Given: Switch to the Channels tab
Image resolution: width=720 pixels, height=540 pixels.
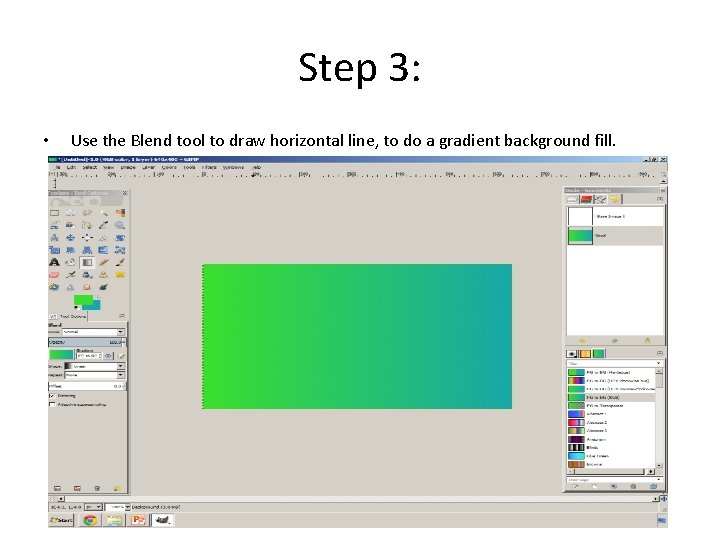Looking at the screenshot, I should pyautogui.click(x=586, y=199).
